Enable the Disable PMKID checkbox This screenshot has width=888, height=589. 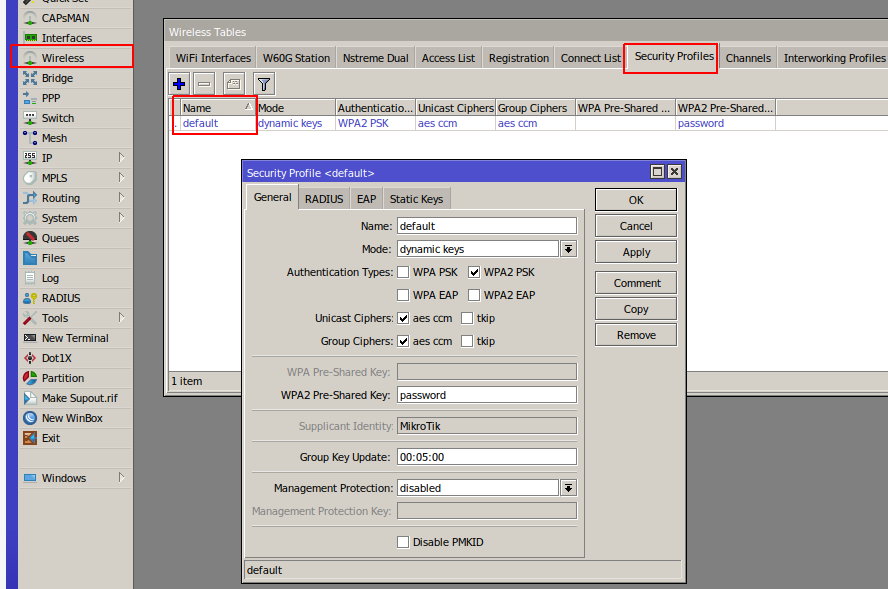coord(403,541)
